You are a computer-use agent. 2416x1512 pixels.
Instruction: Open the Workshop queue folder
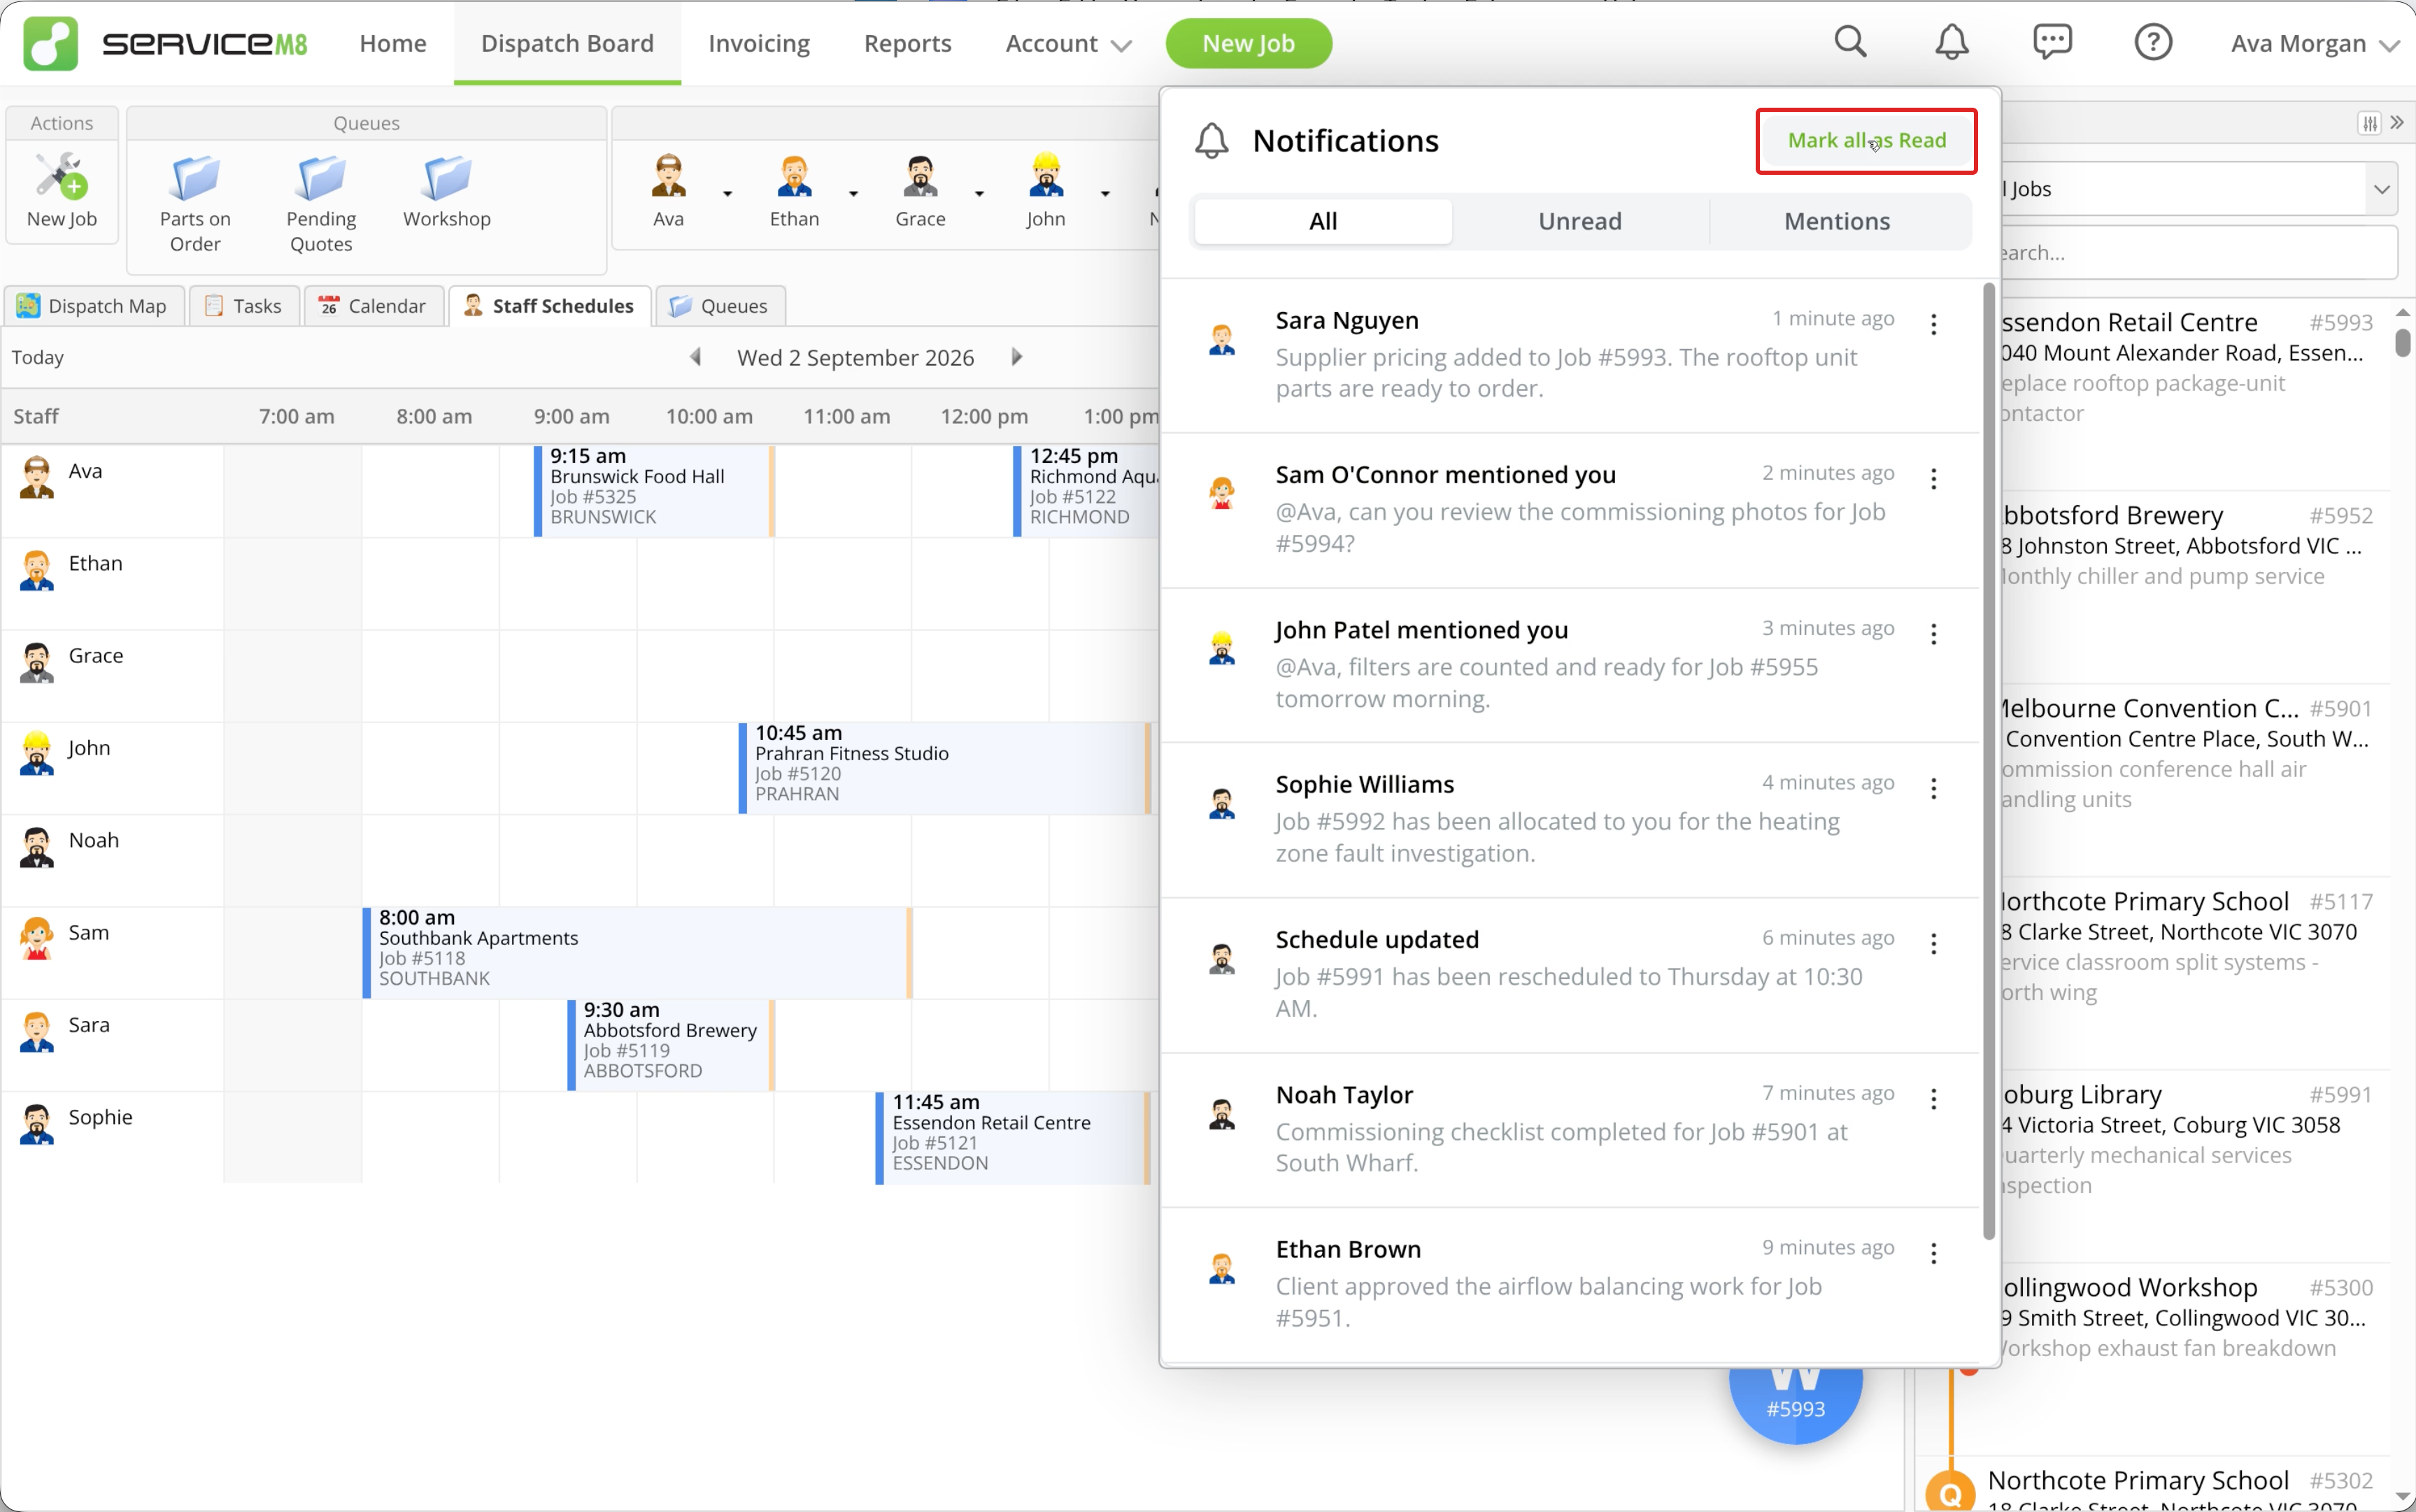click(x=447, y=178)
